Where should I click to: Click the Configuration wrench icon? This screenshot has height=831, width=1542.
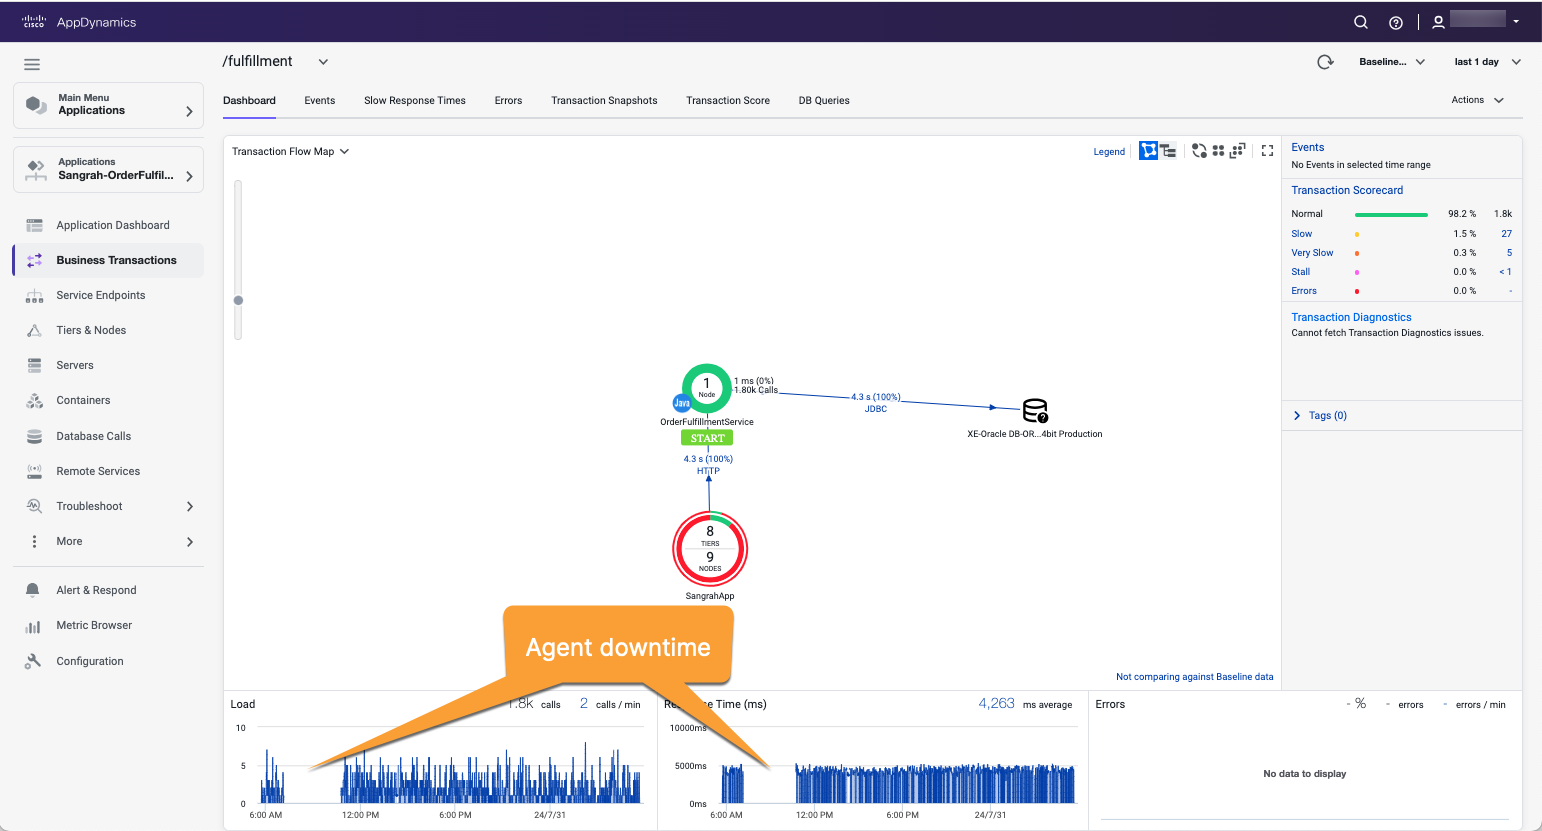coord(33,661)
